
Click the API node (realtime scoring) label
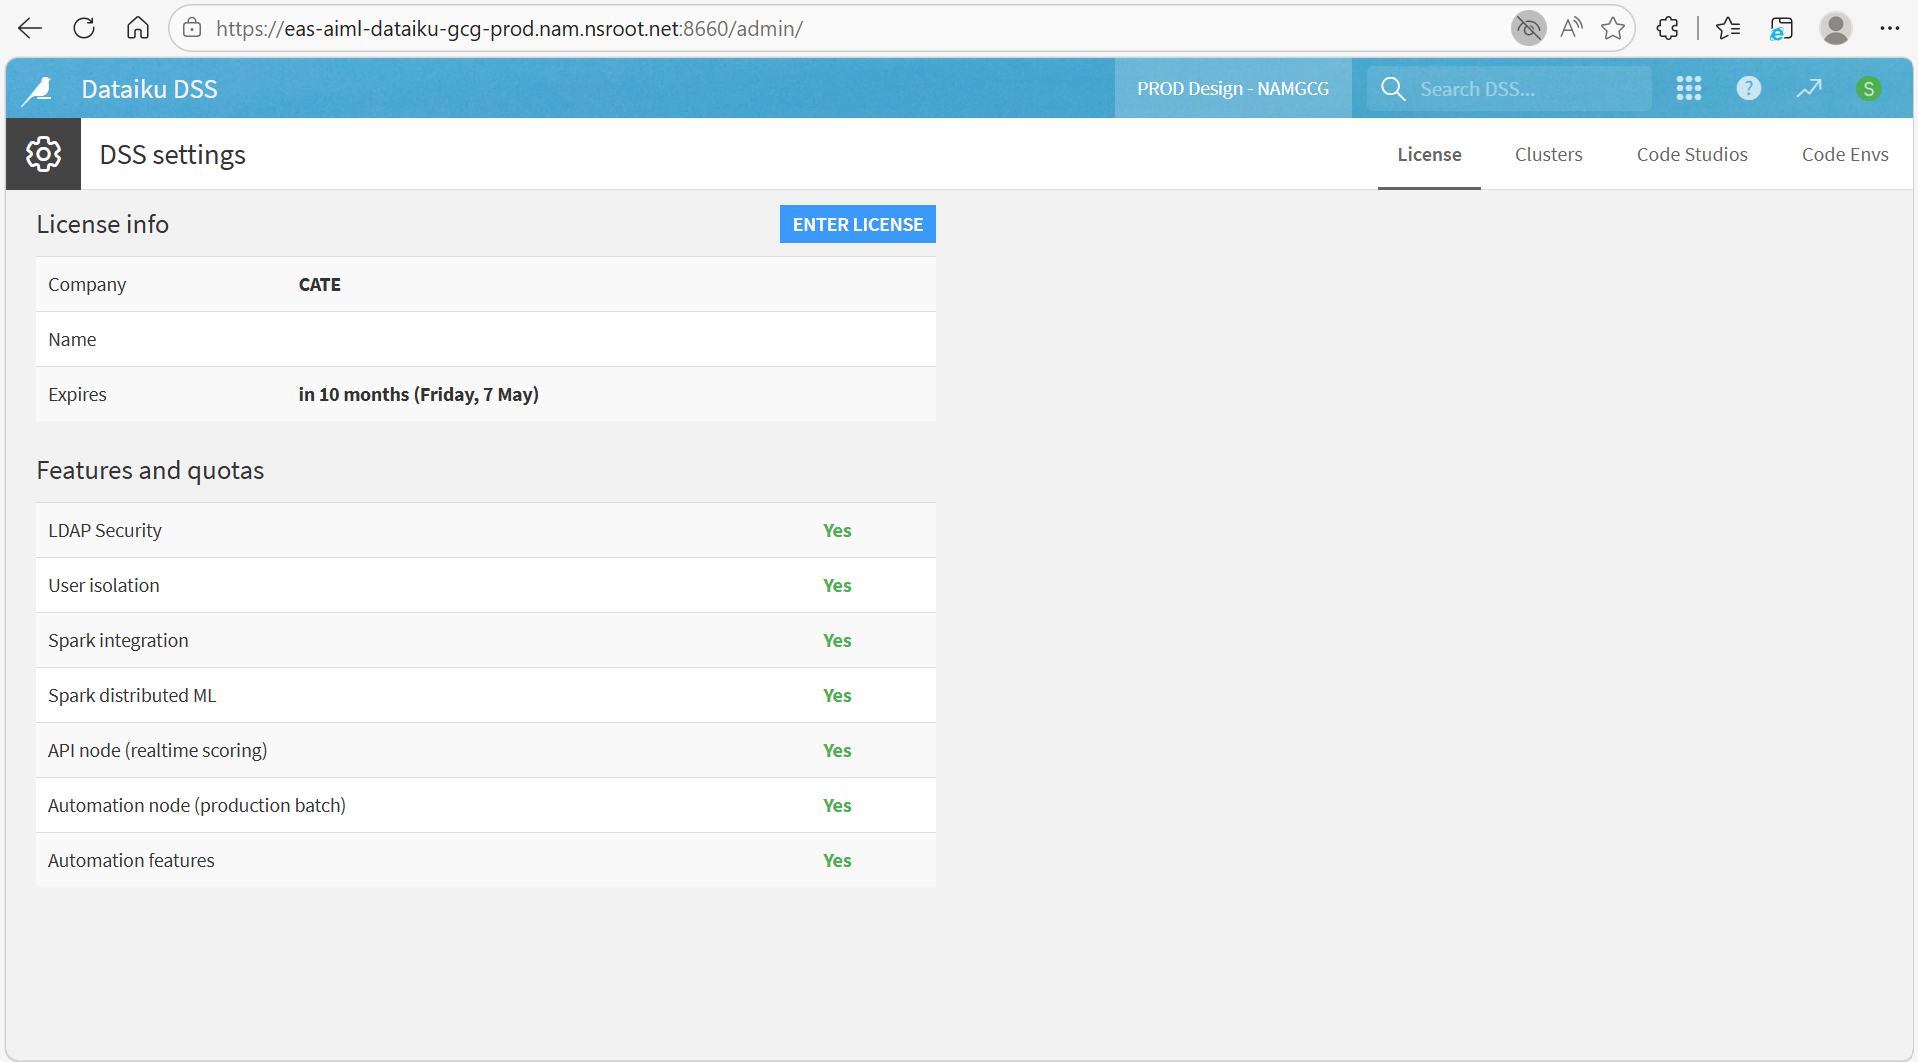[158, 751]
